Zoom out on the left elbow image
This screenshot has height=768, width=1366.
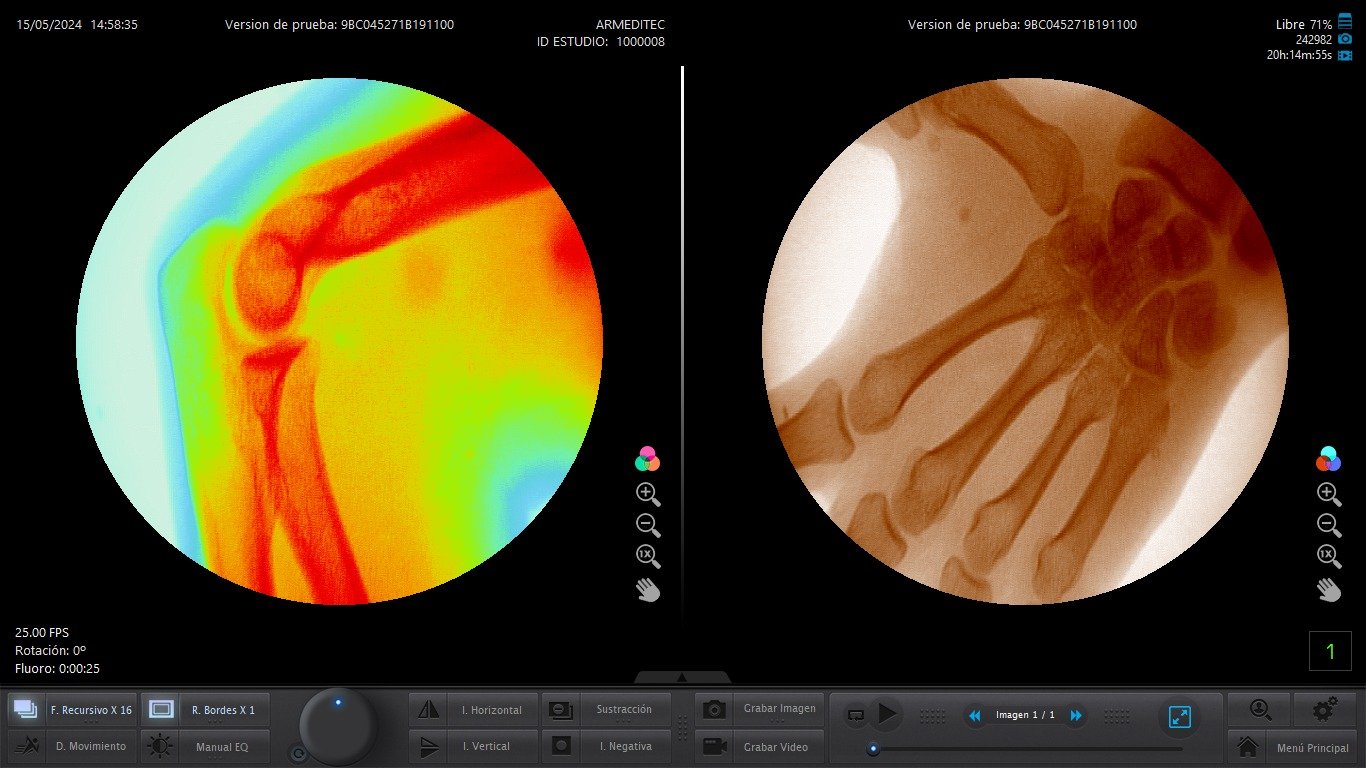646,525
